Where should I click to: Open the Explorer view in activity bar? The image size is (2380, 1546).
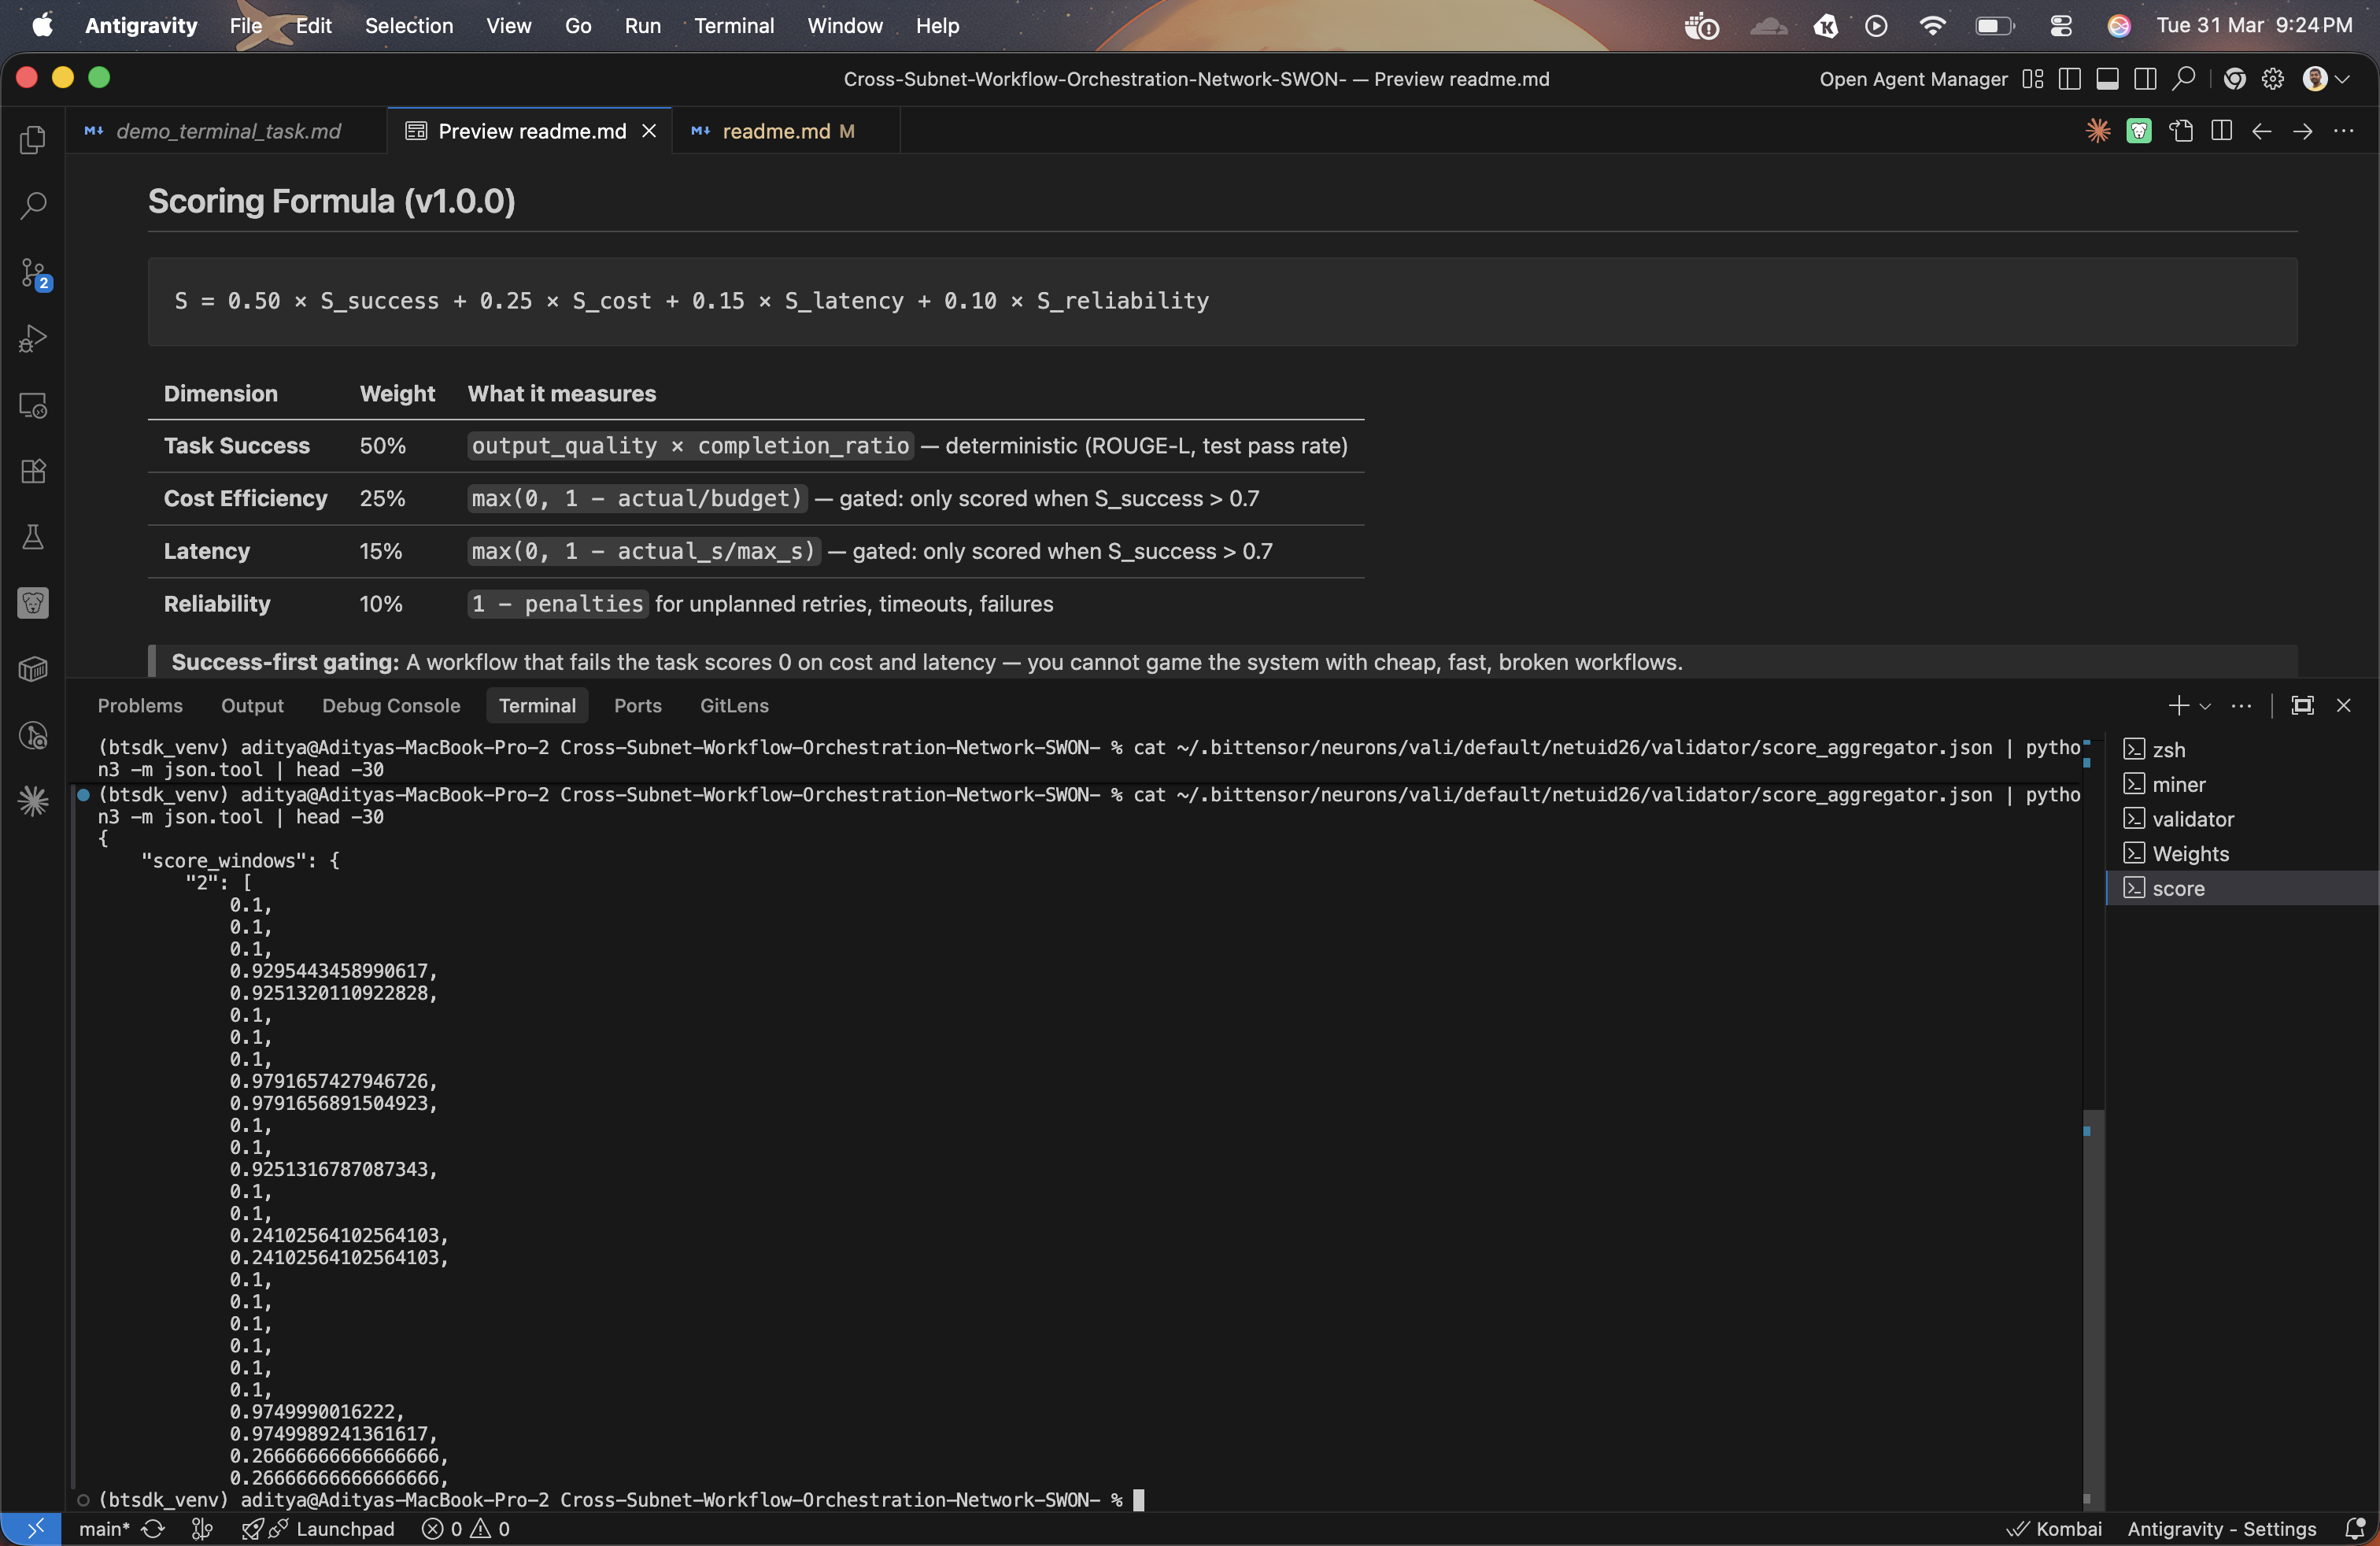pos(33,140)
